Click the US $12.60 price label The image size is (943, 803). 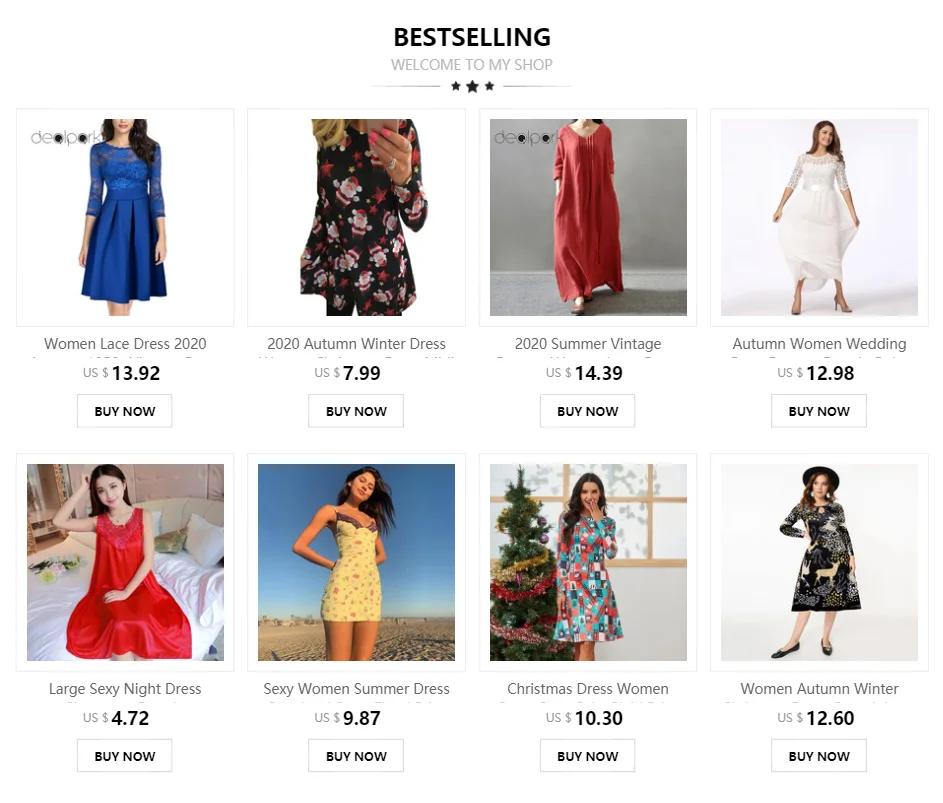point(816,718)
